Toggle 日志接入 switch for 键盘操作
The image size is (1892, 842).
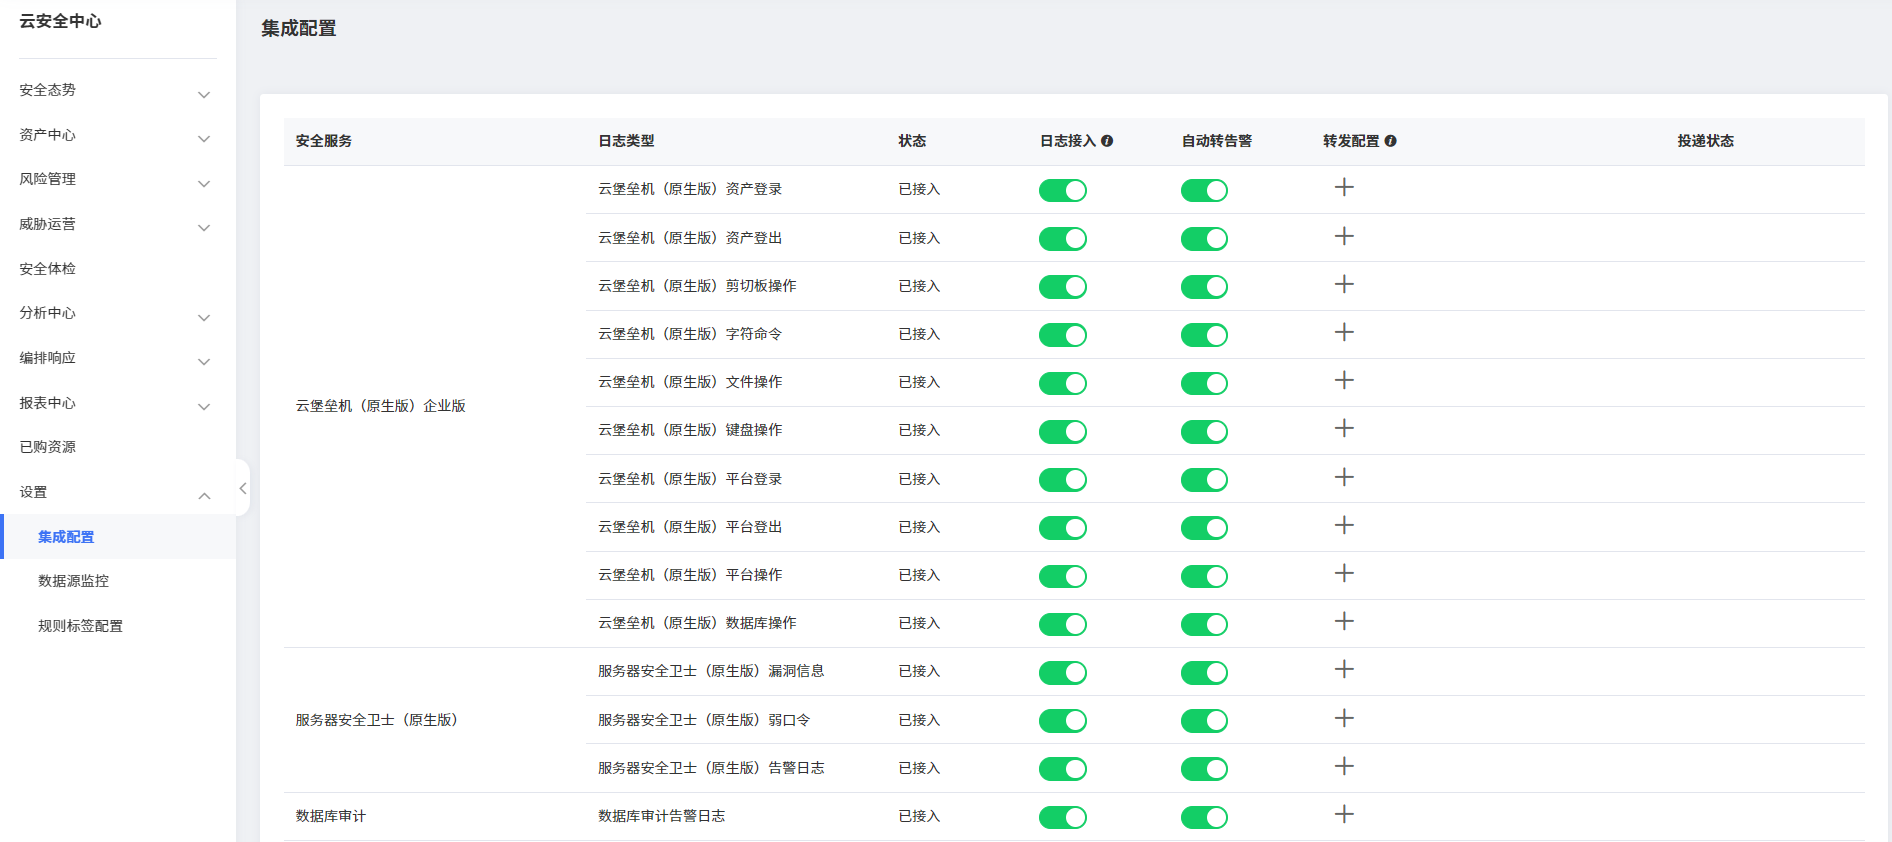[1062, 432]
